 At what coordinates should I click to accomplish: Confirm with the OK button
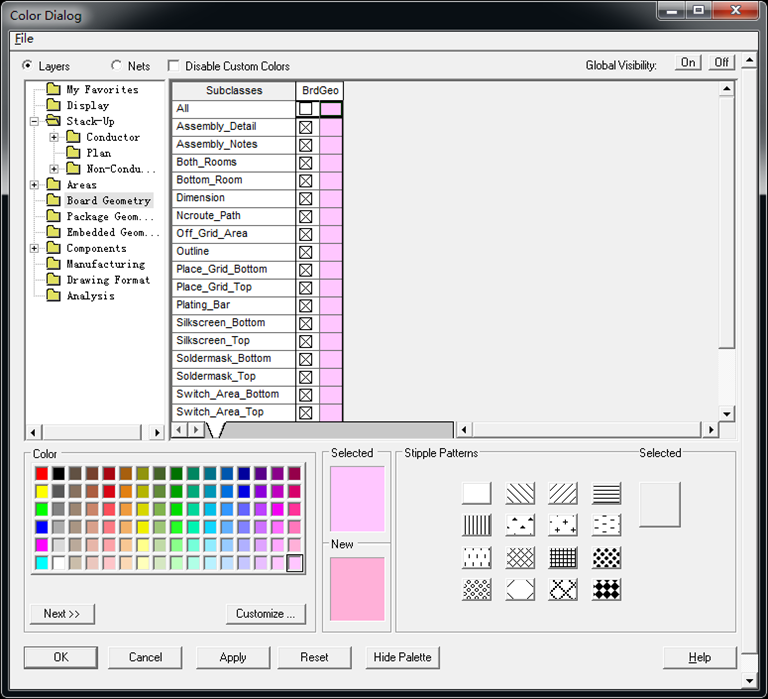[61, 657]
